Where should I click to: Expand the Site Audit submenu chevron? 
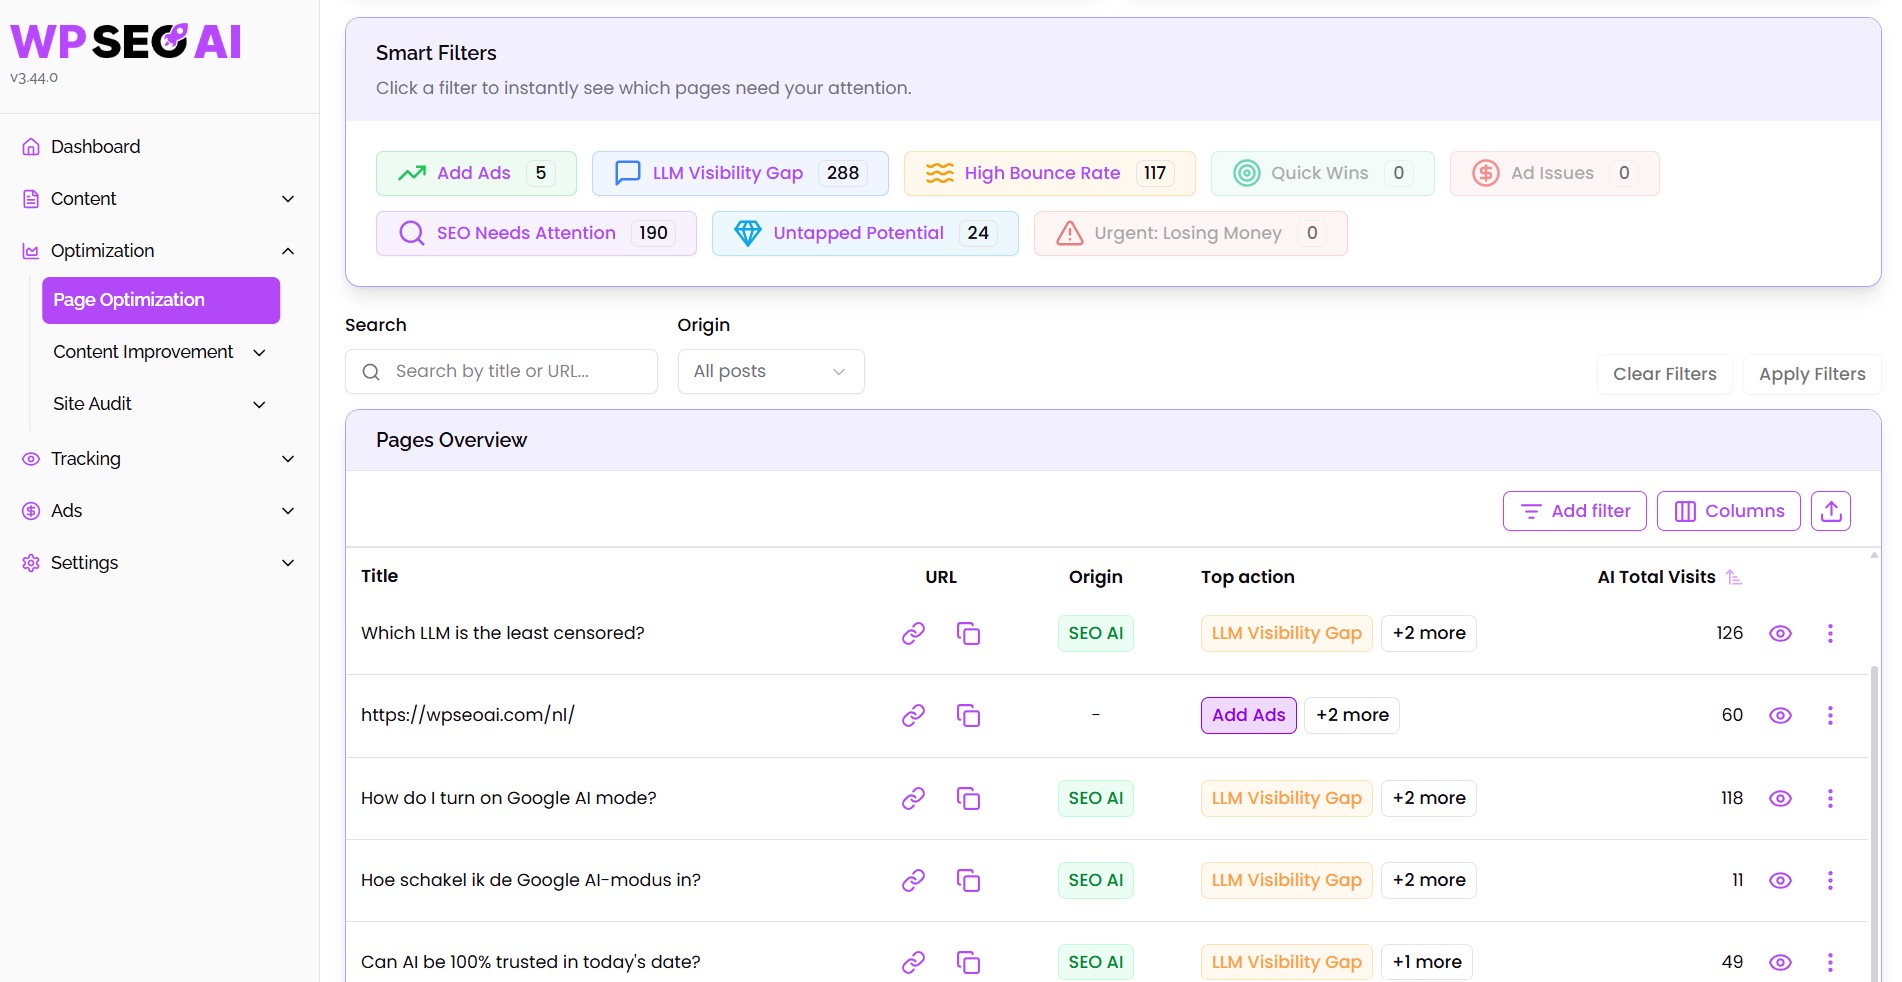259,404
